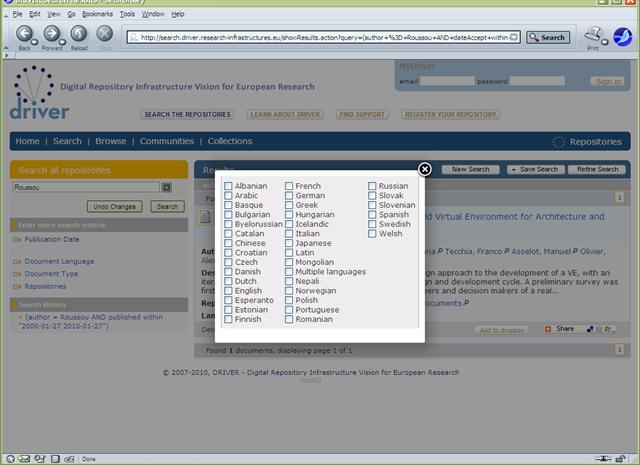Check the French language checkbox
This screenshot has height=465, width=640.
click(289, 186)
